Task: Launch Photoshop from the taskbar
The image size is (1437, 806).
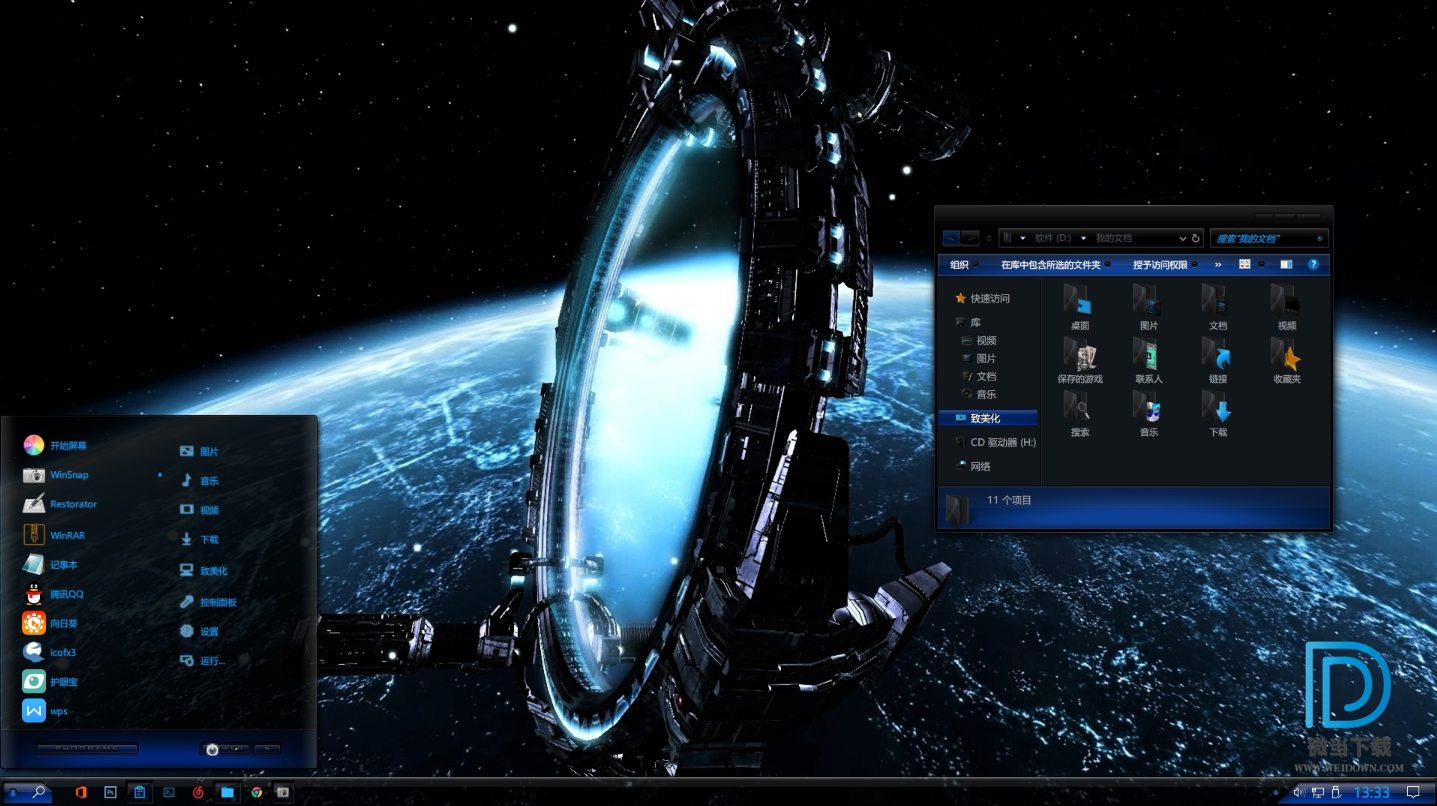Action: [x=110, y=792]
